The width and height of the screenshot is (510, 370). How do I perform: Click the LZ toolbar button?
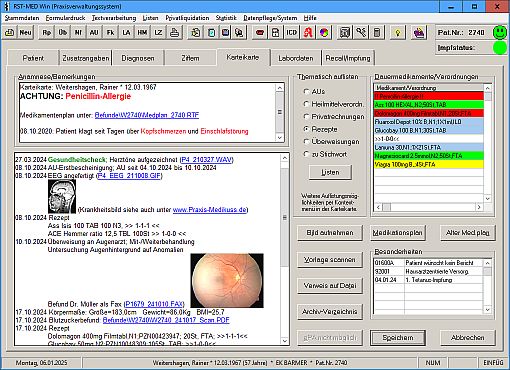coord(158,33)
